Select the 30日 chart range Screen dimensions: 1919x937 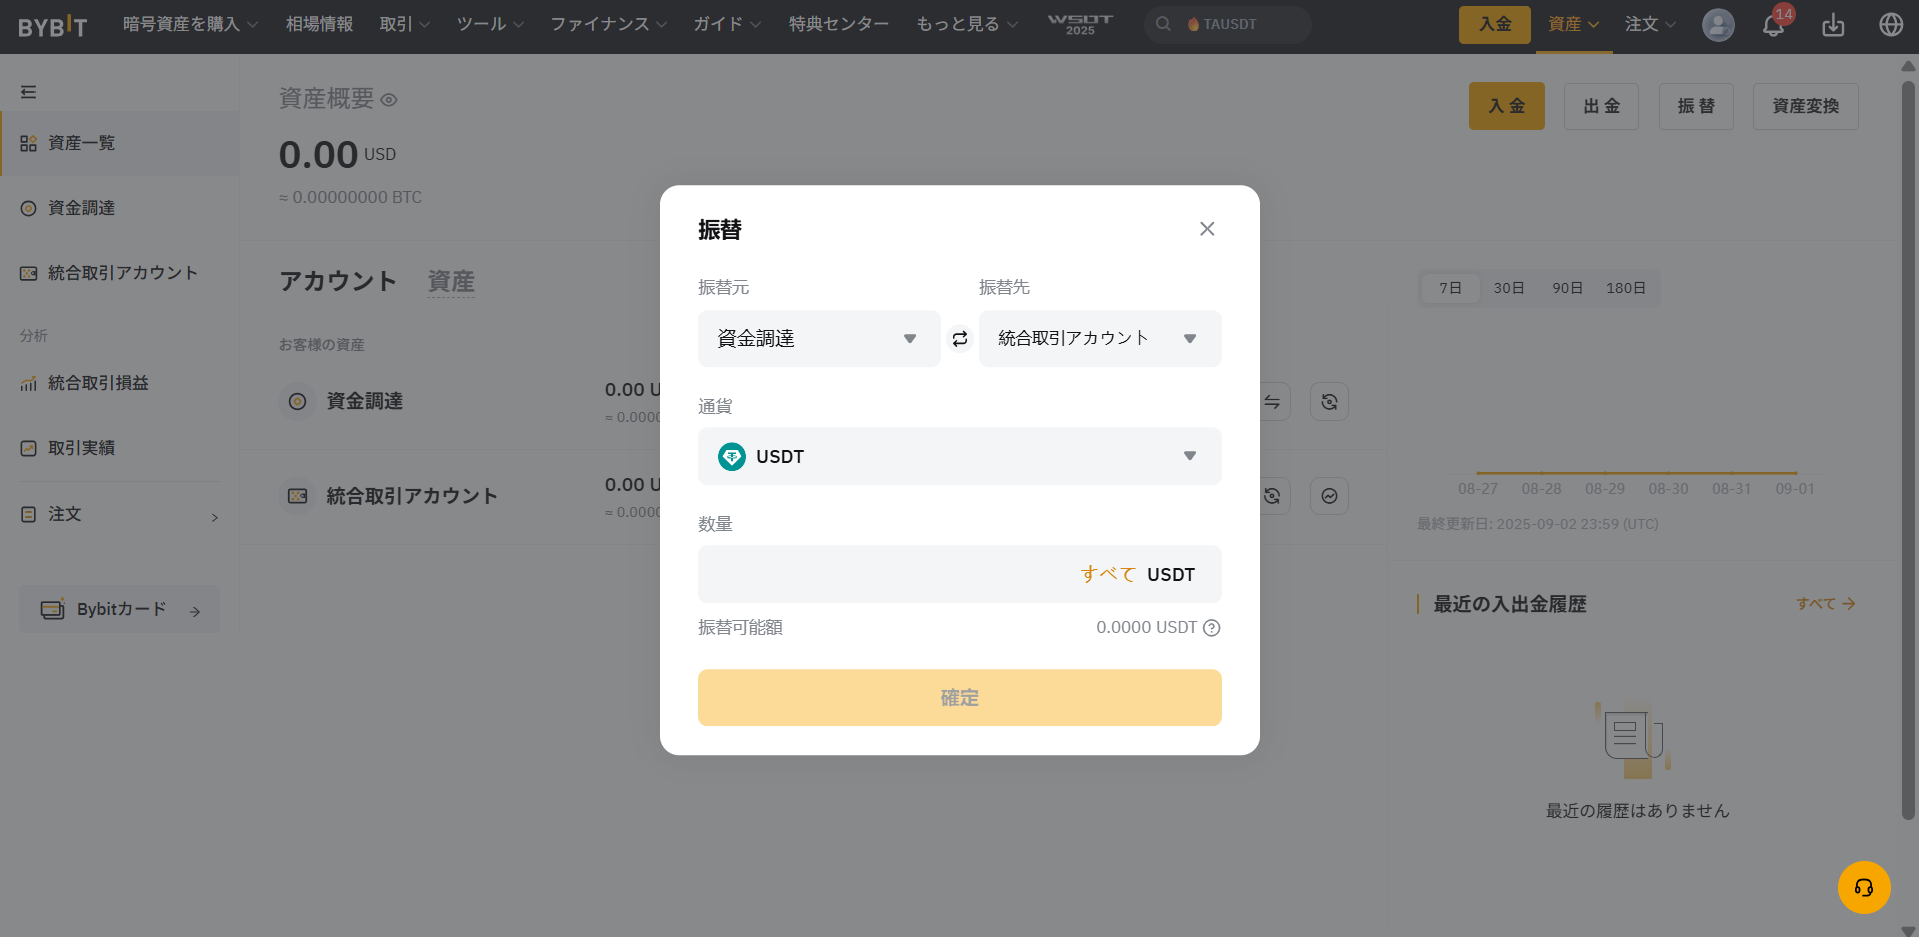(1508, 288)
